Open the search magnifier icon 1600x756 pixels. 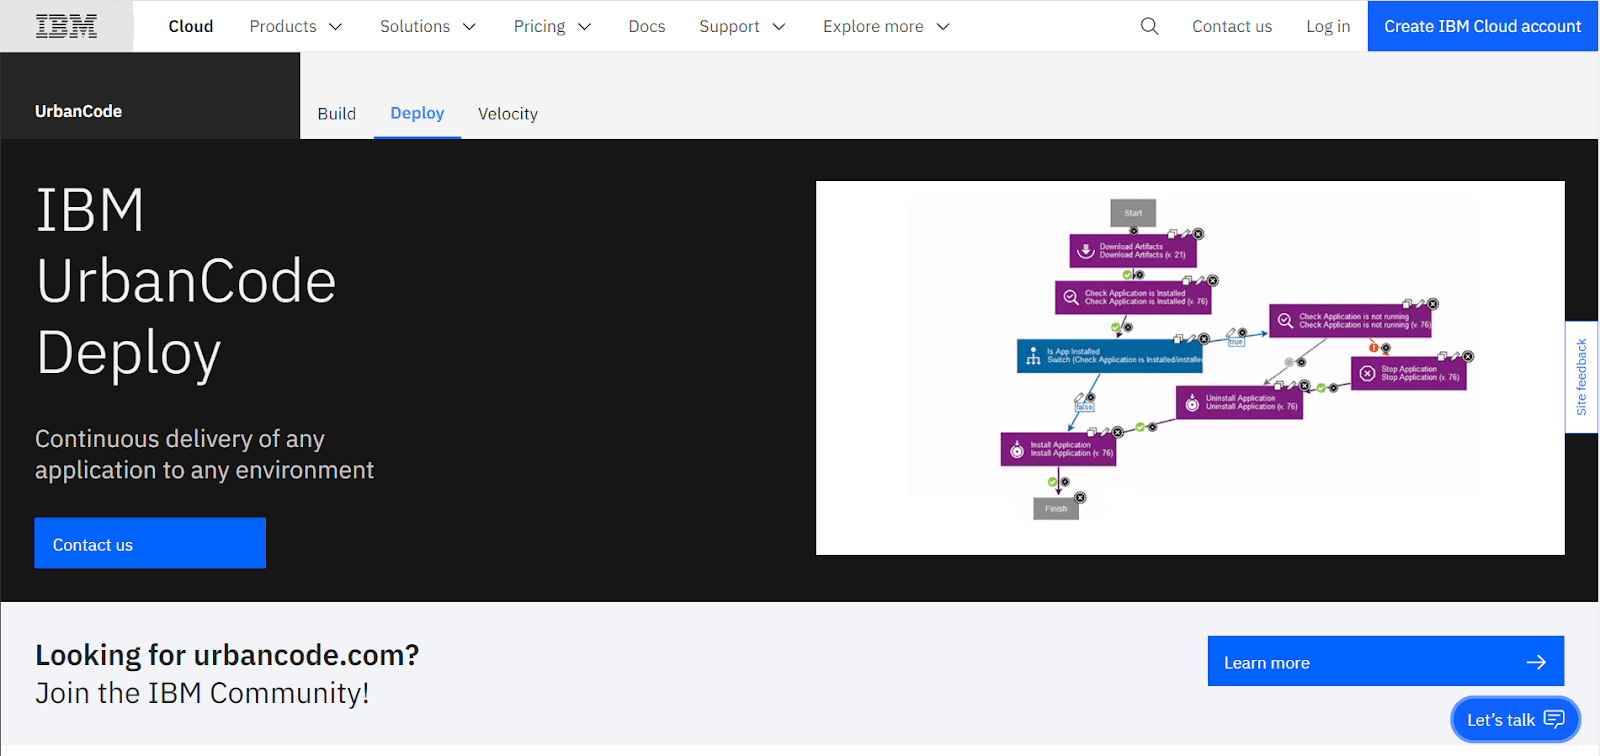(1149, 26)
